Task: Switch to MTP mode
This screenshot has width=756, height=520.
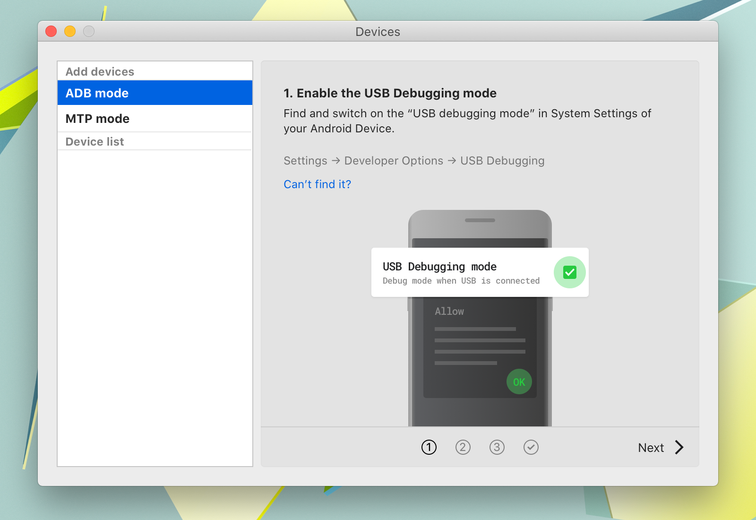Action: point(155,119)
